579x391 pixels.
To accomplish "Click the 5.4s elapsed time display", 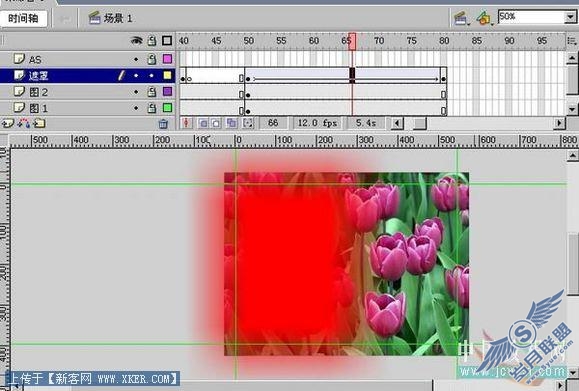I will pyautogui.click(x=366, y=123).
